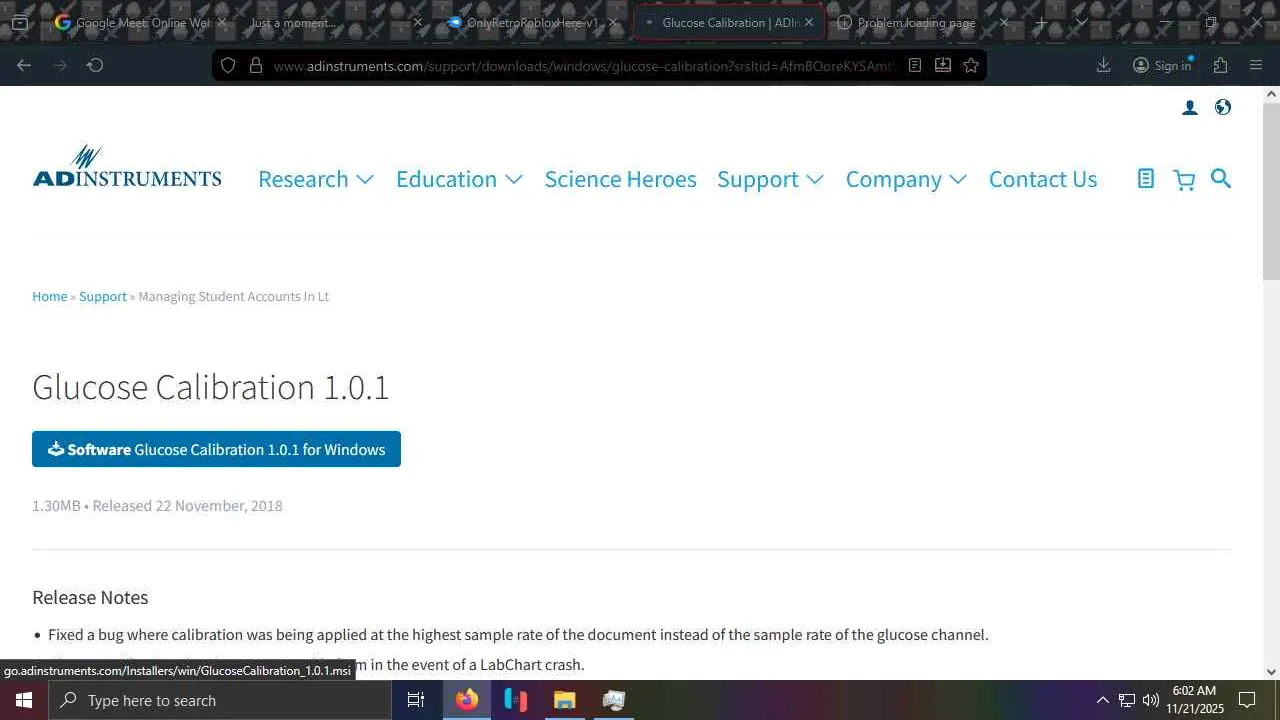Open the site search magnifier

click(x=1221, y=178)
